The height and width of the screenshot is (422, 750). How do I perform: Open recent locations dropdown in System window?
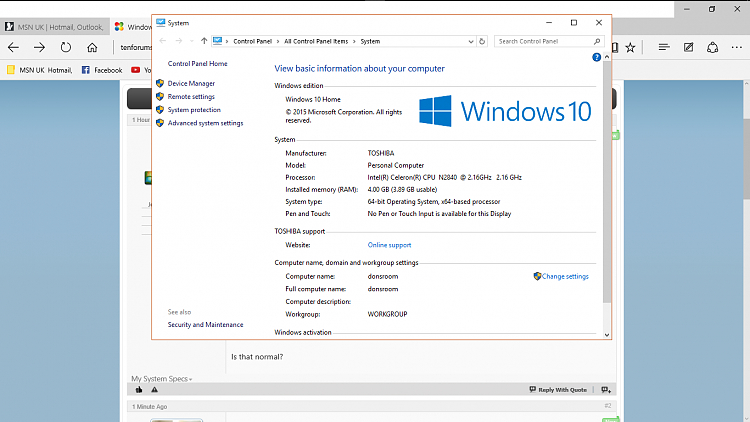191,41
